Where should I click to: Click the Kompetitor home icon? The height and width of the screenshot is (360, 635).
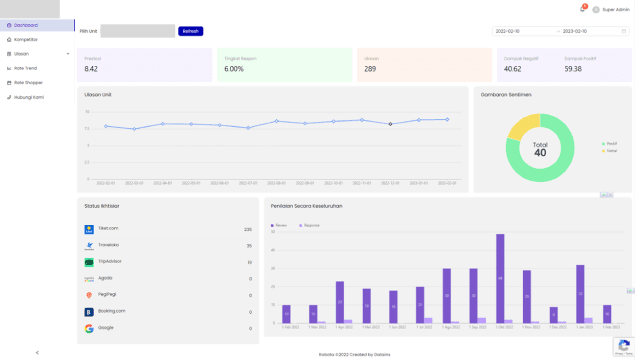(9, 40)
